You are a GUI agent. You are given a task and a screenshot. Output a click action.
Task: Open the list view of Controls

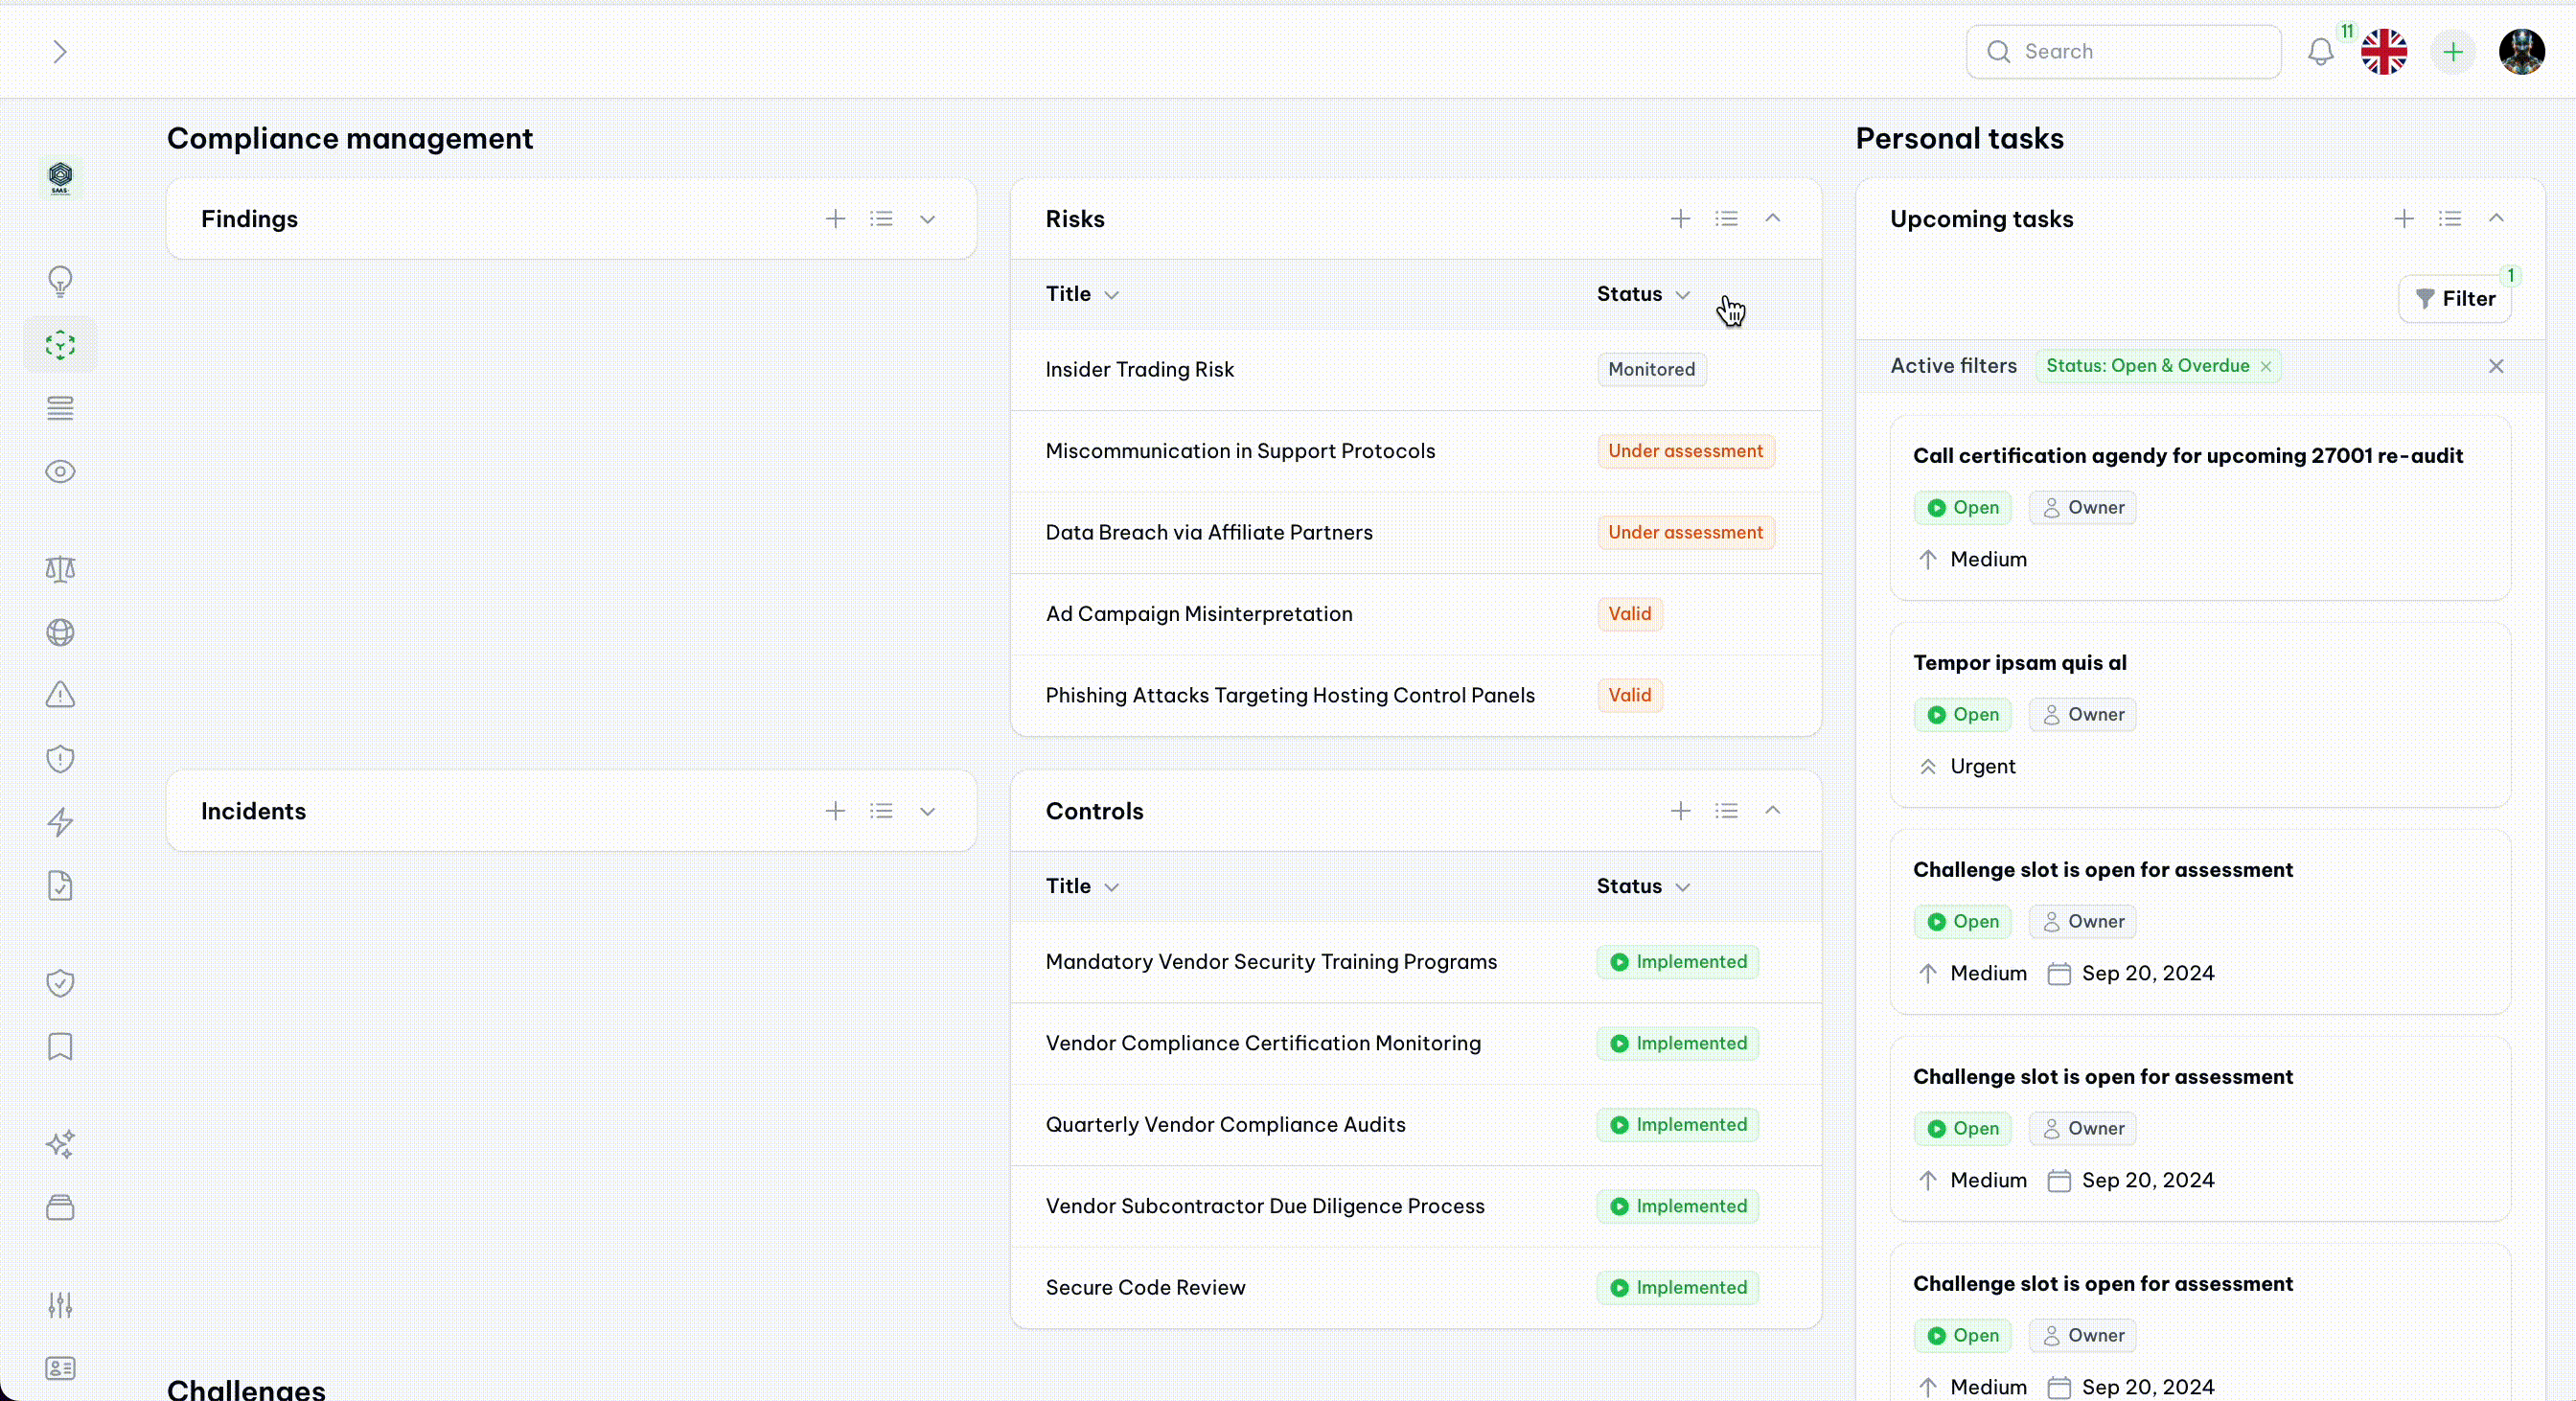point(1726,811)
